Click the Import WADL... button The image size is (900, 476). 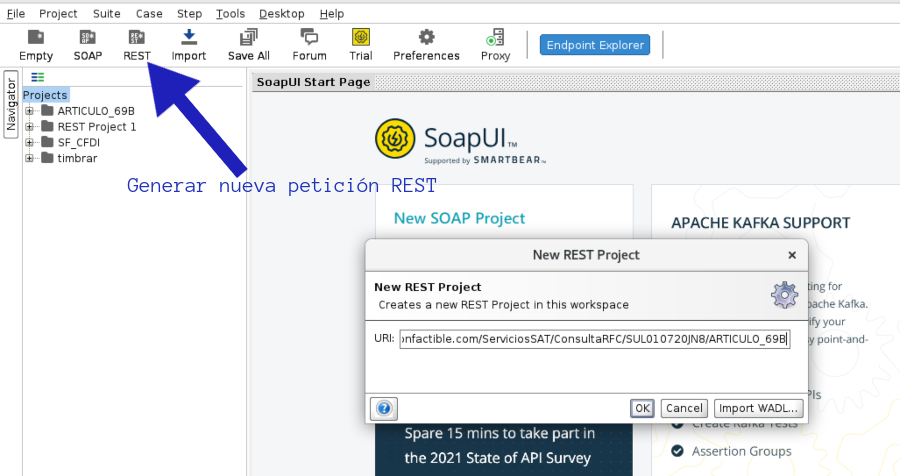click(x=758, y=408)
